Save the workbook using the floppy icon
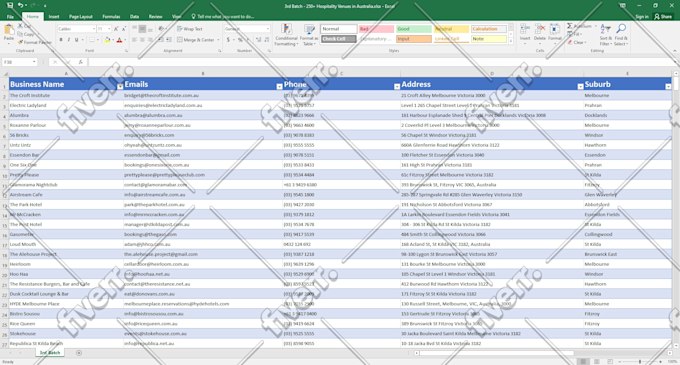This screenshot has width=680, height=365. 10,5
